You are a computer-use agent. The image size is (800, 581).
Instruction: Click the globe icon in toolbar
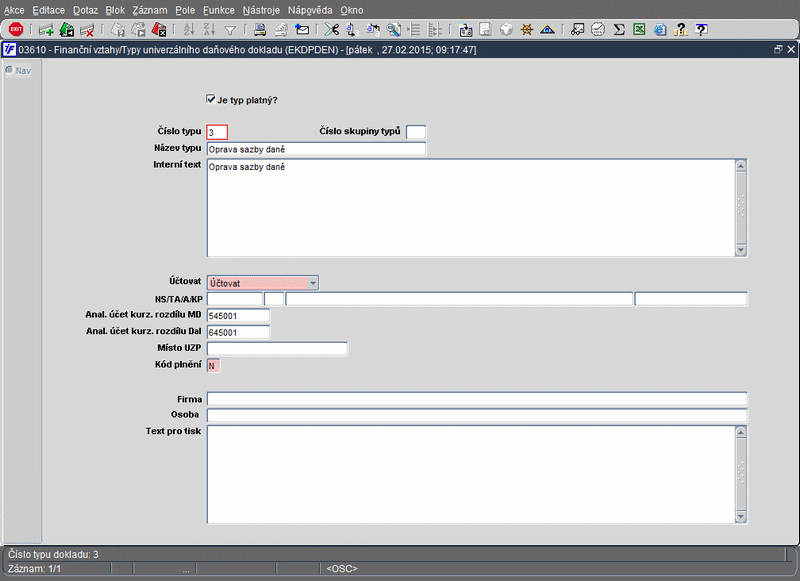coord(506,30)
